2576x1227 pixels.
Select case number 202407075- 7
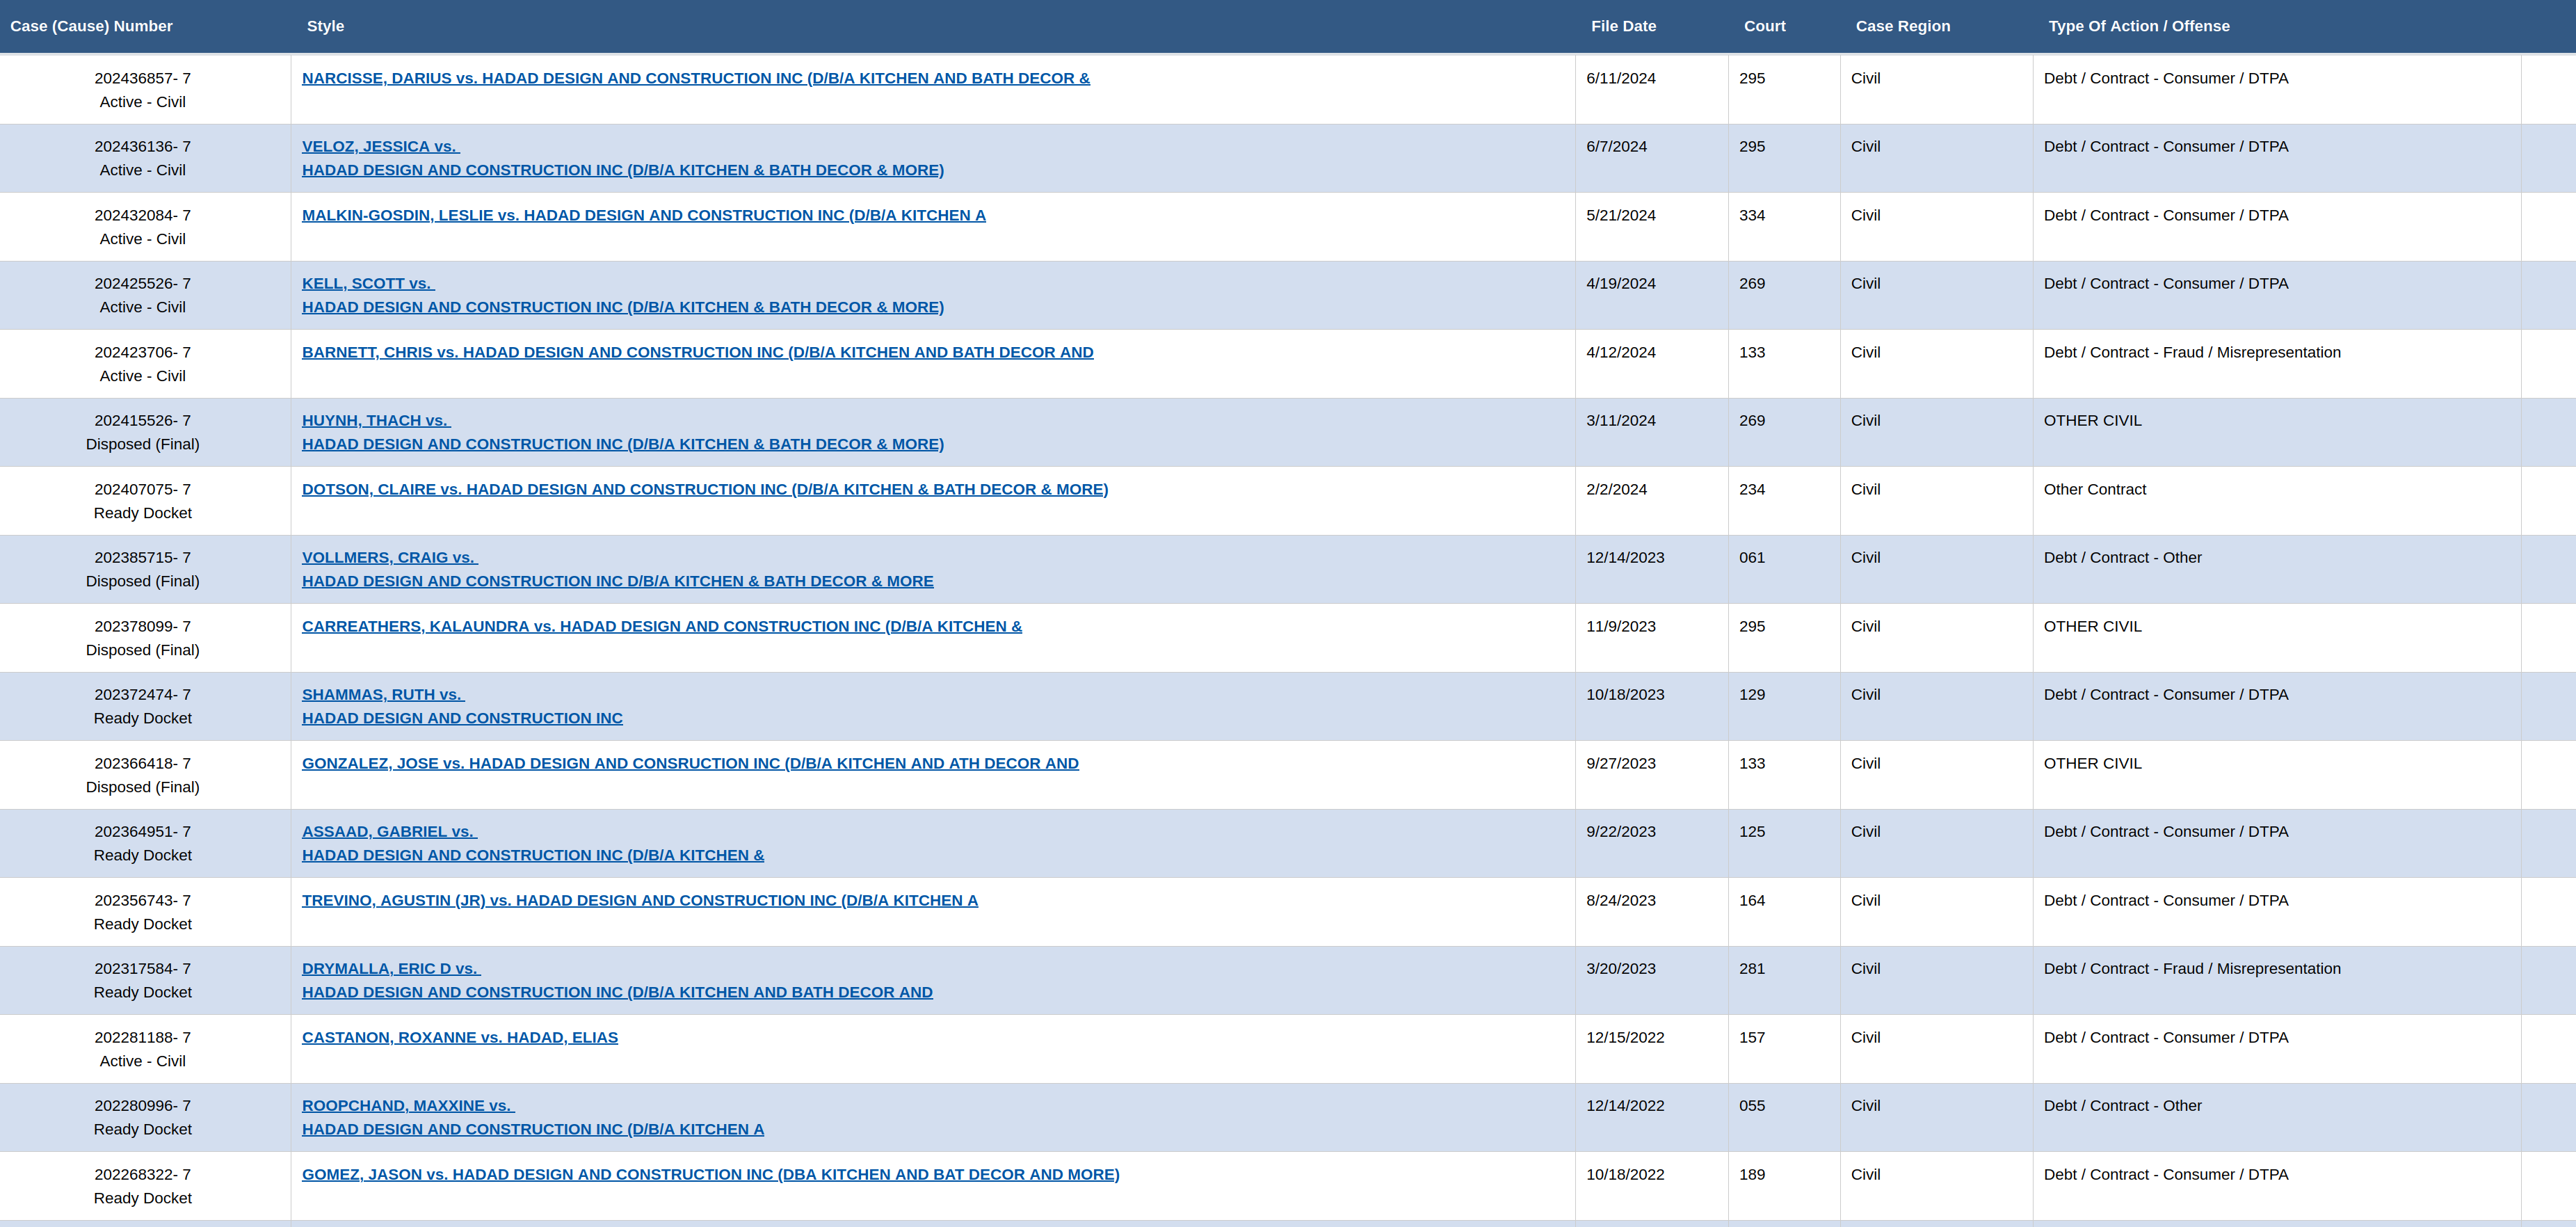tap(142, 489)
